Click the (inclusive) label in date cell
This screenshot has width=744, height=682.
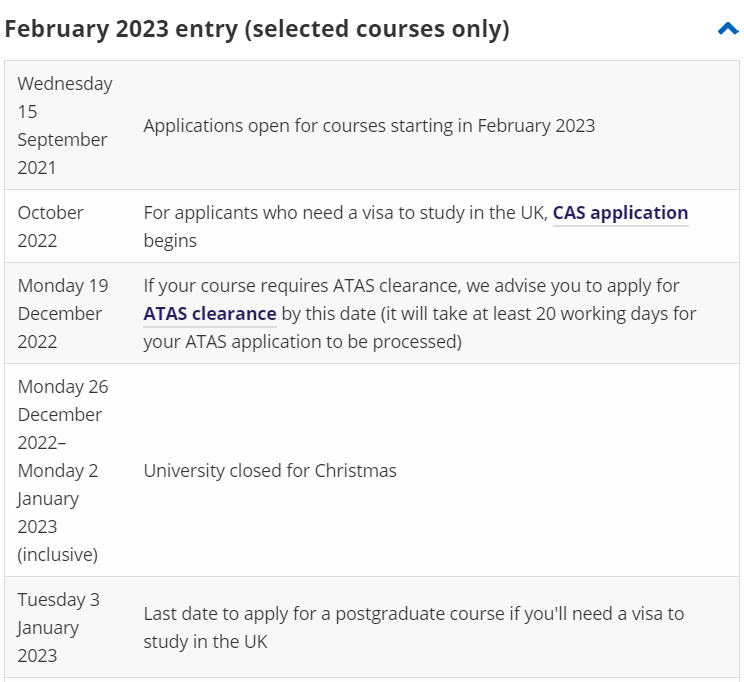point(57,554)
